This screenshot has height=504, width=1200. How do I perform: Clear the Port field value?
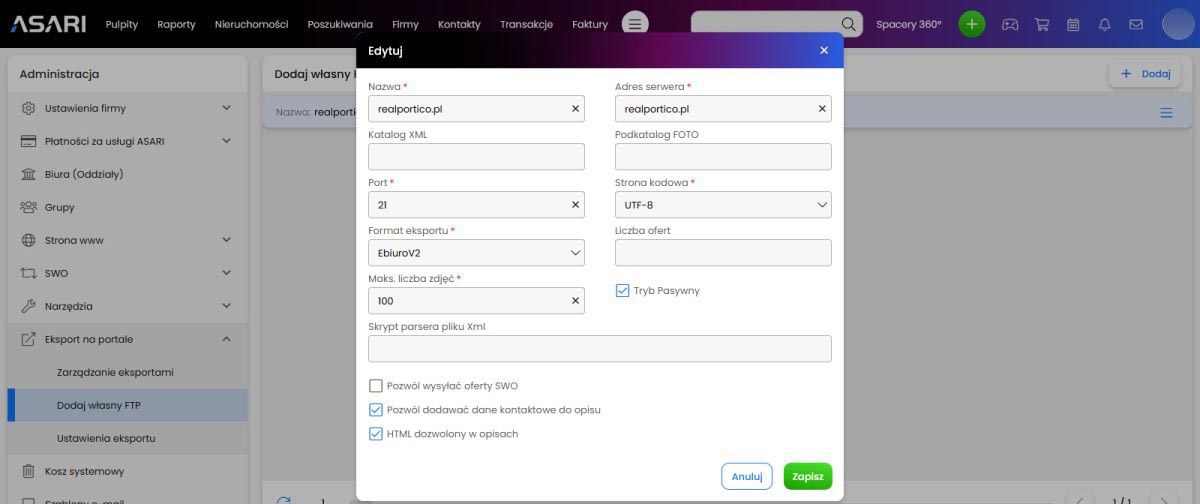click(575, 205)
